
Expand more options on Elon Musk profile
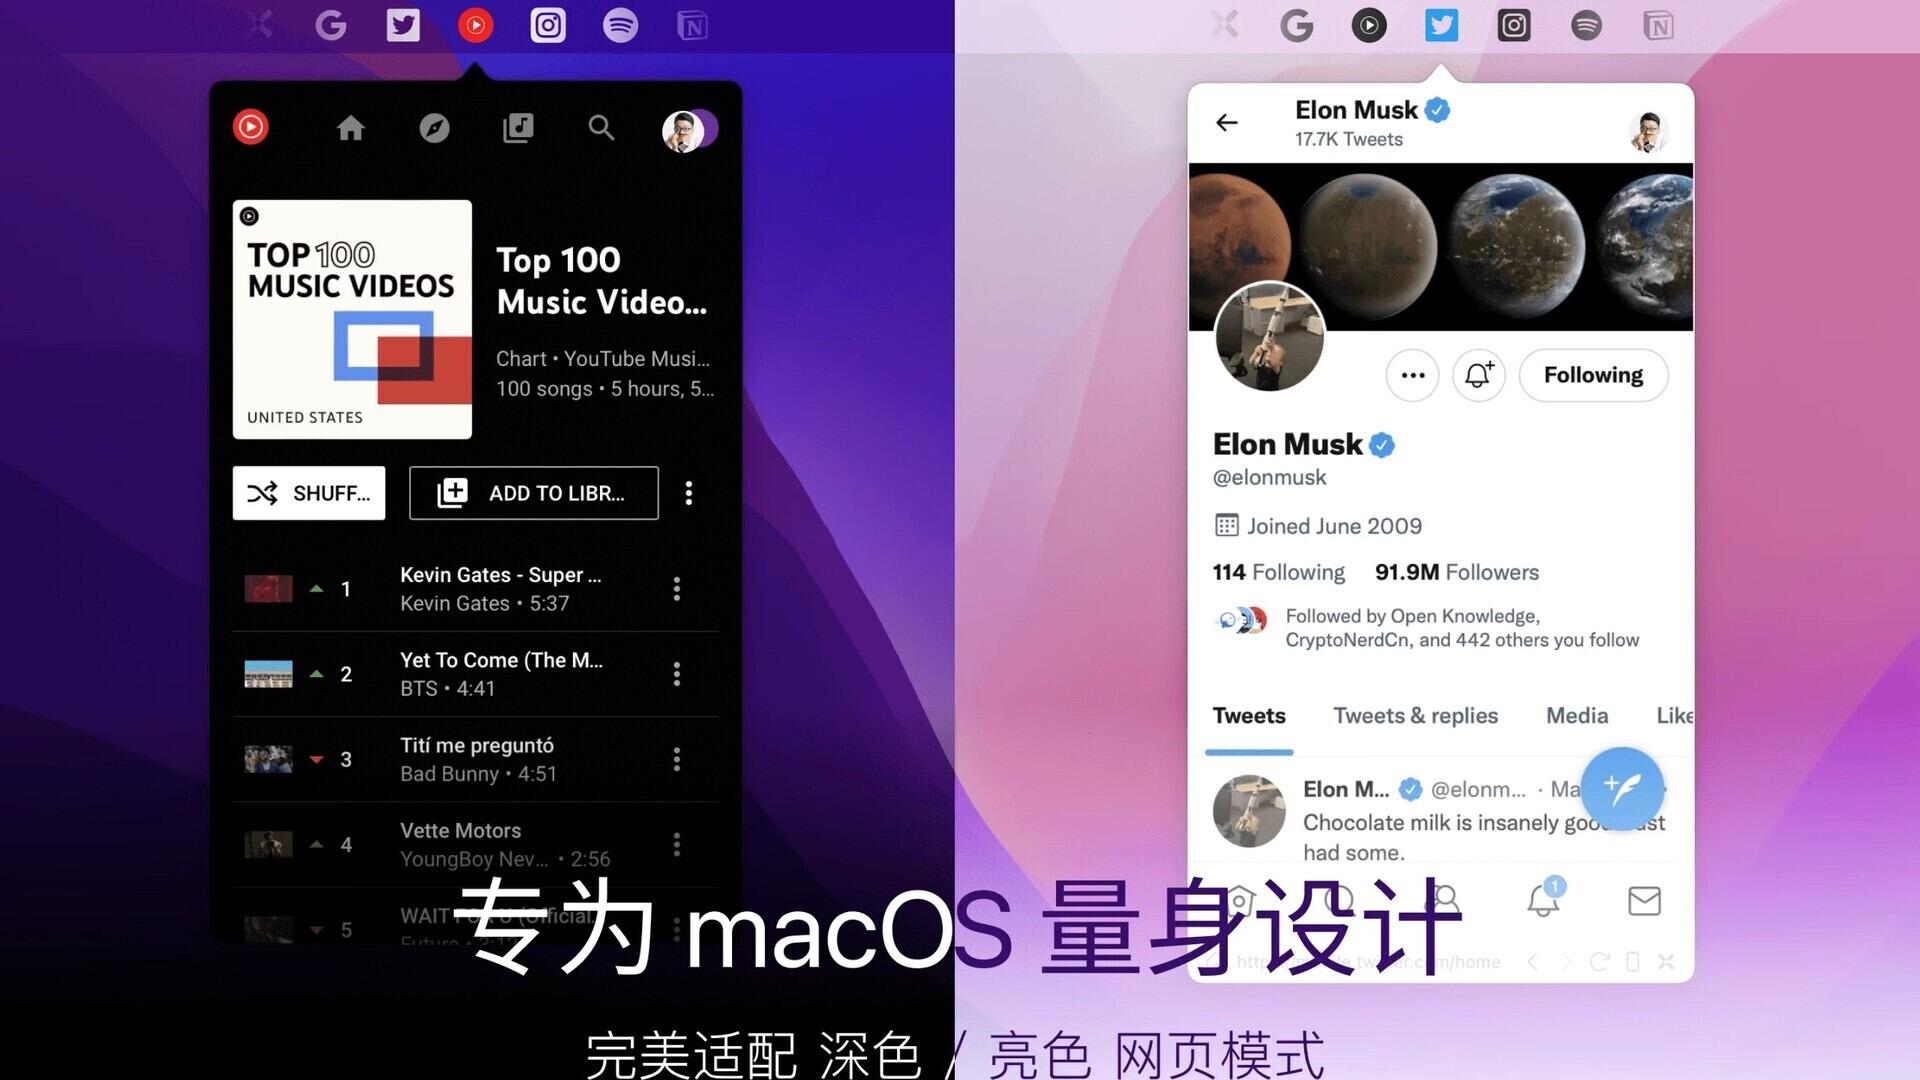[x=1412, y=375]
